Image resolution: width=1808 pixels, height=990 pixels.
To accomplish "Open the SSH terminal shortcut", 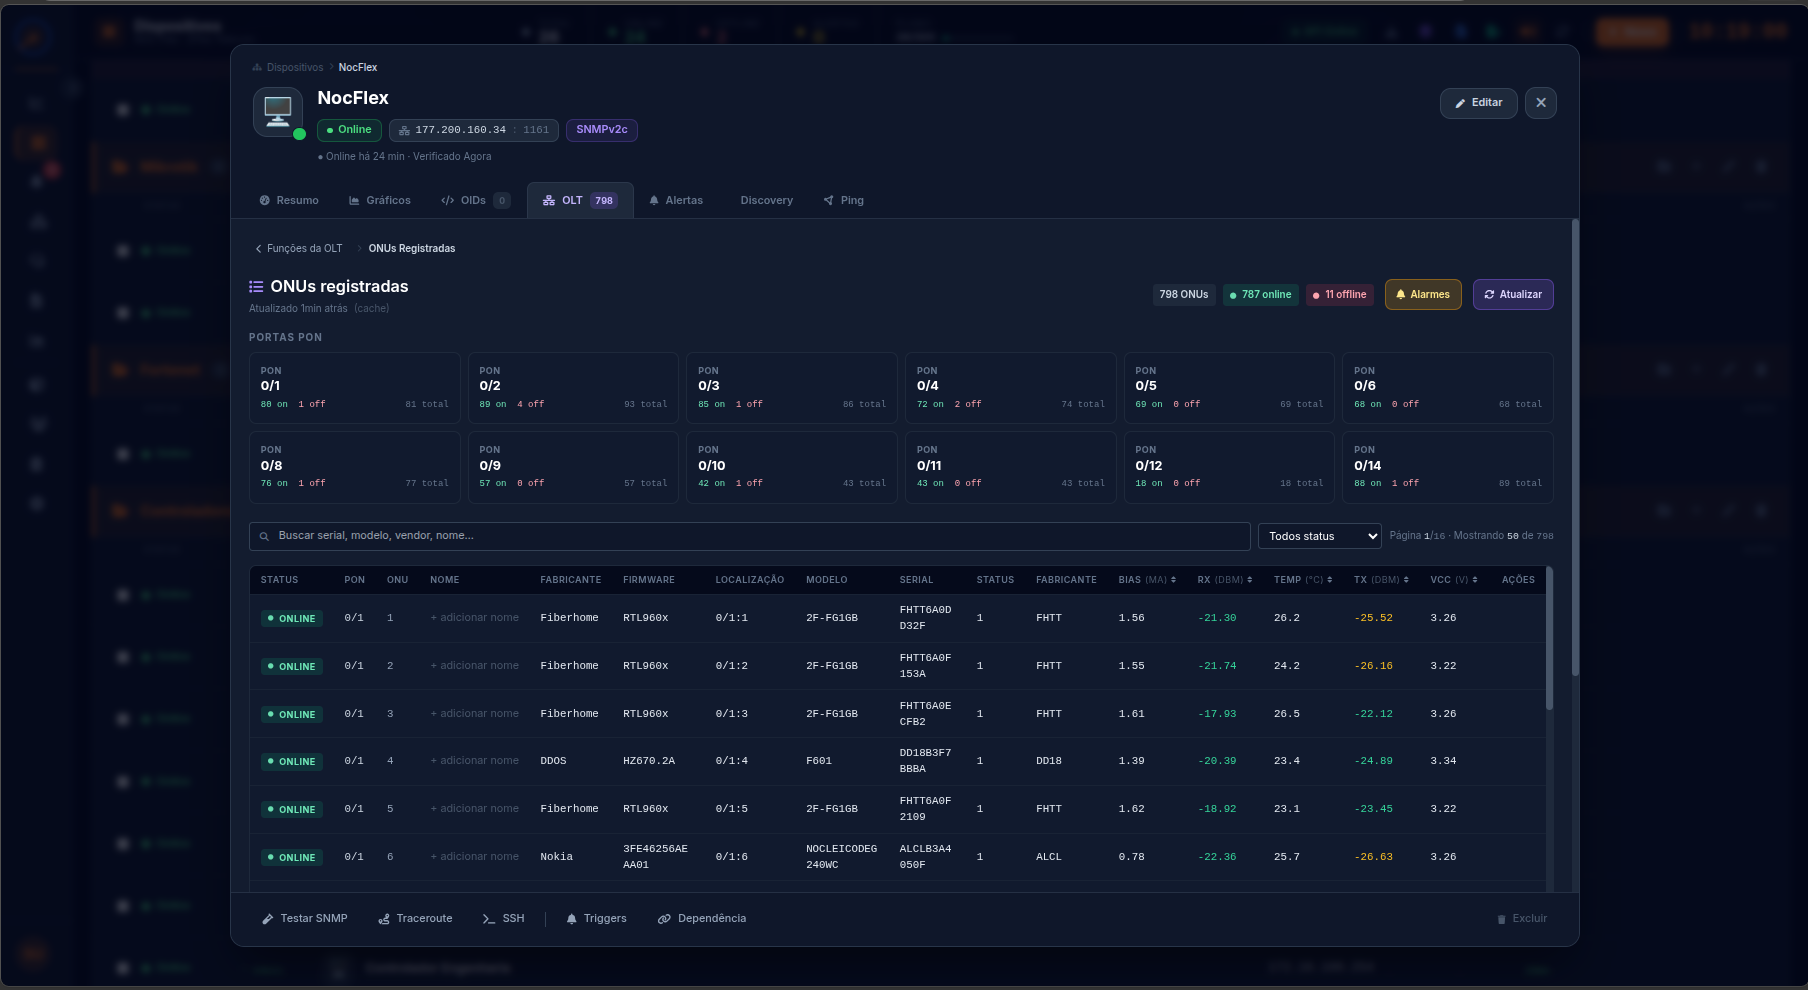I will [503, 918].
